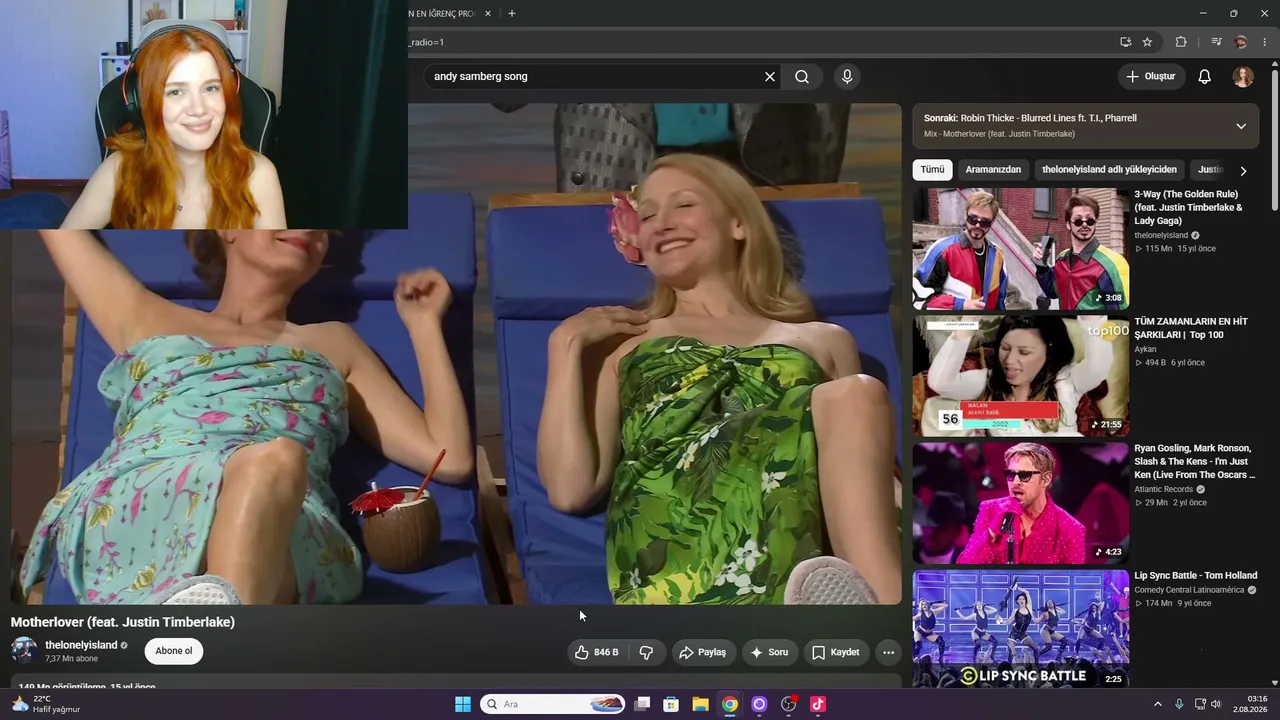Open the clock and date panel
The width and height of the screenshot is (1280, 720).
point(1252,704)
